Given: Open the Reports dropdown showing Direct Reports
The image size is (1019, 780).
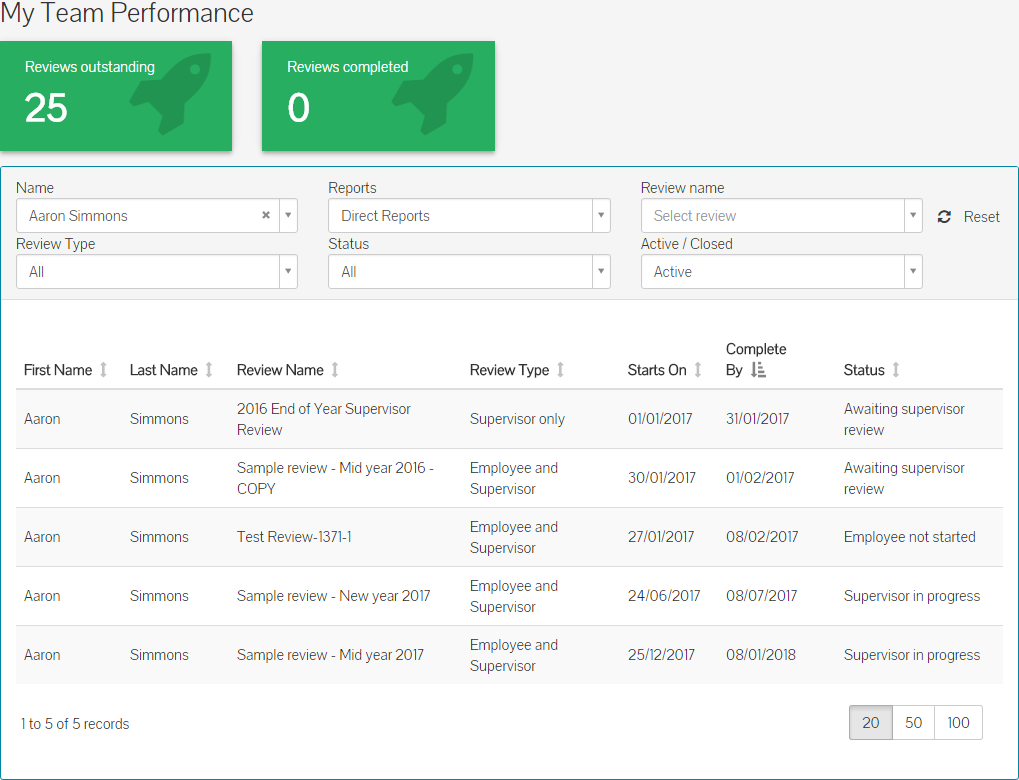Looking at the screenshot, I should [469, 216].
